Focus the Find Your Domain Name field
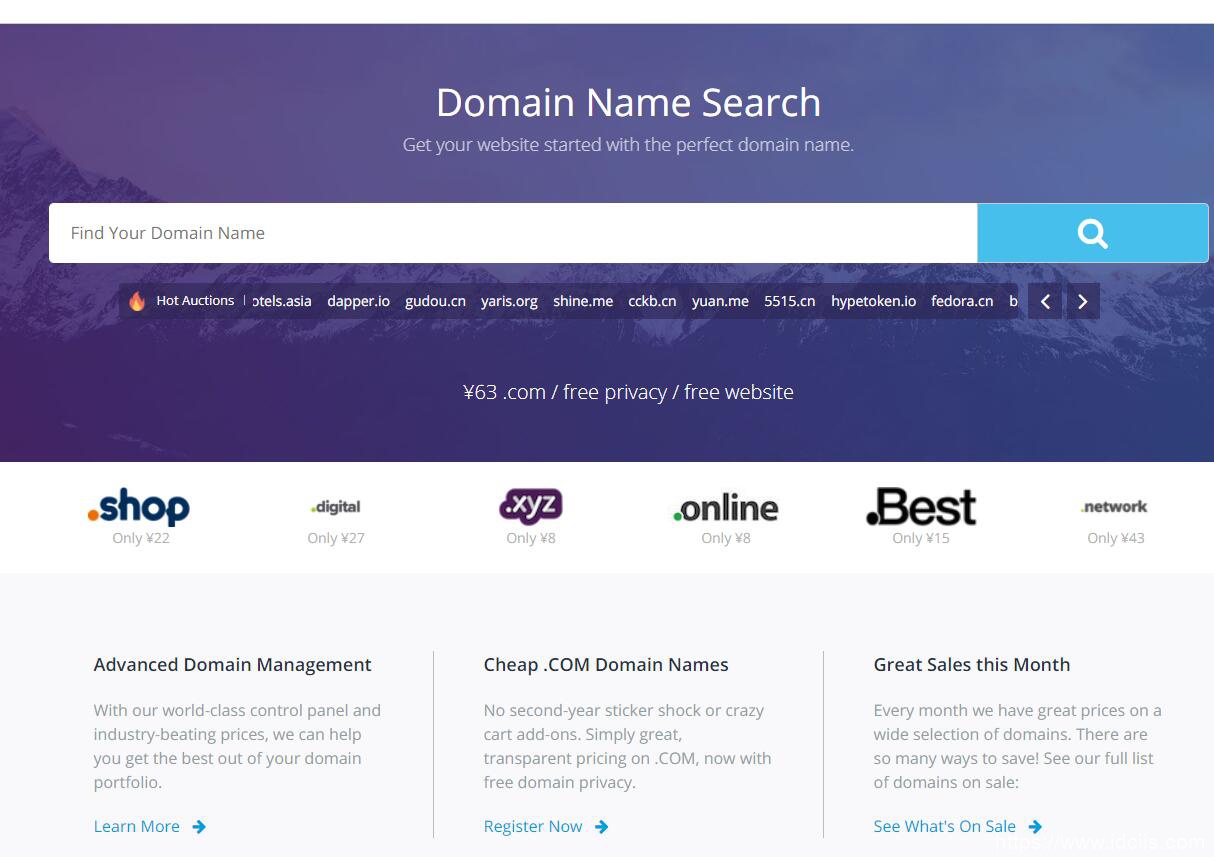 pos(512,233)
